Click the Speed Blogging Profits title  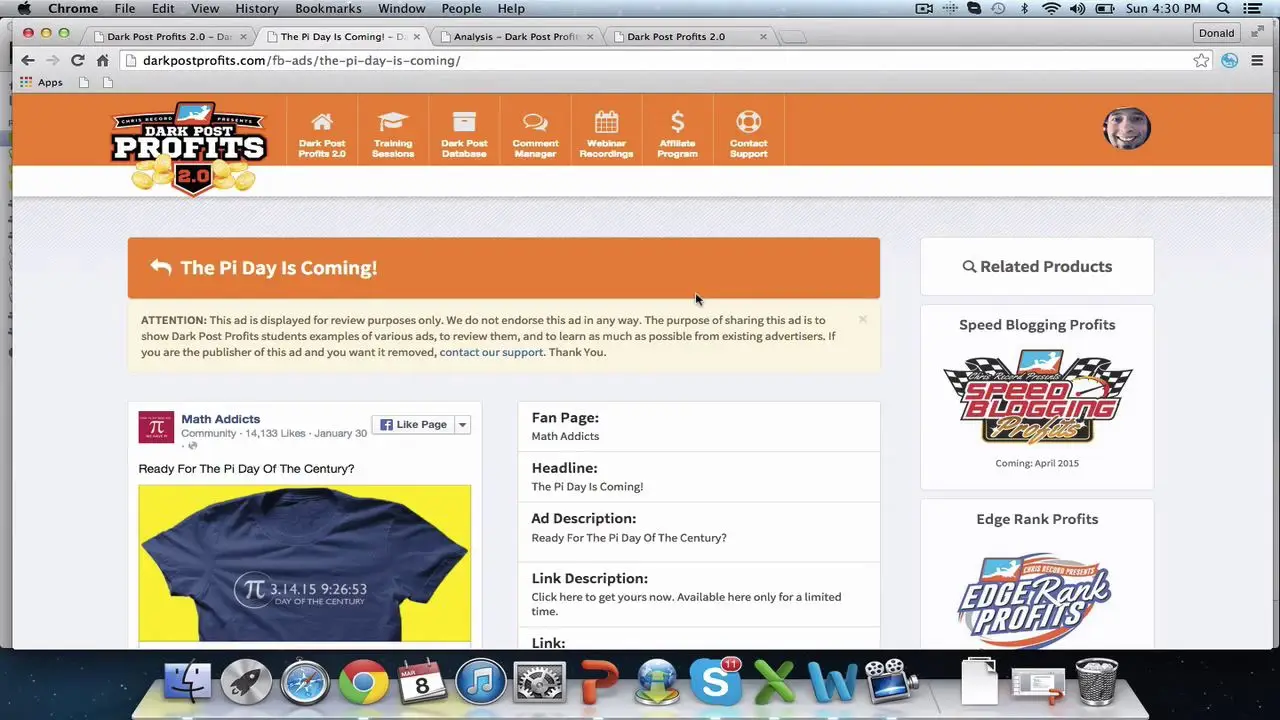[x=1037, y=325]
